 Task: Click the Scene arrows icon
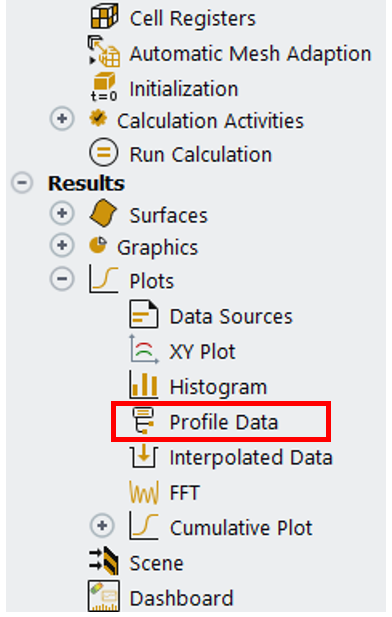[104, 561]
